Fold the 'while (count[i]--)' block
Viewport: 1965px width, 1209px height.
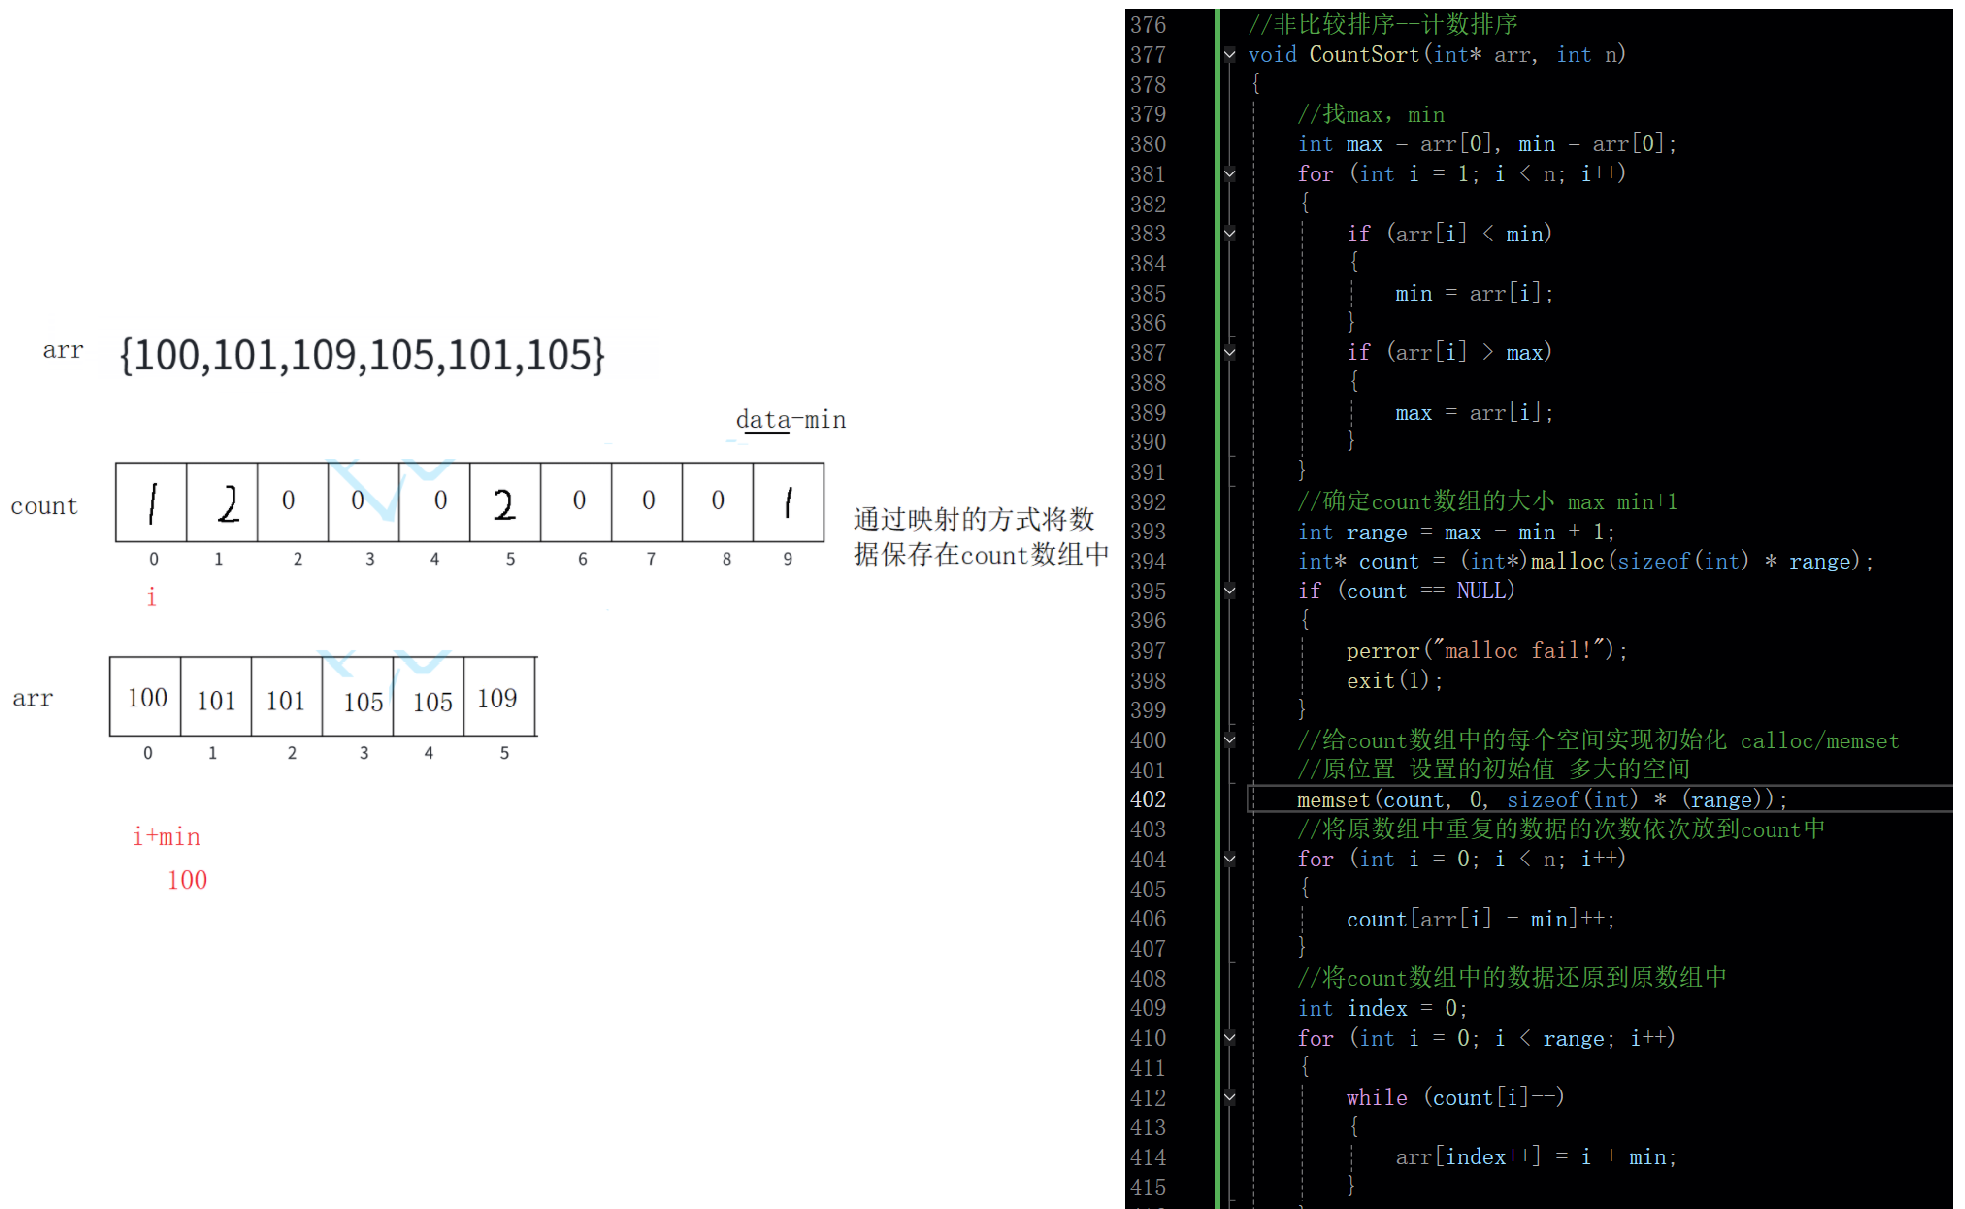1230,1097
